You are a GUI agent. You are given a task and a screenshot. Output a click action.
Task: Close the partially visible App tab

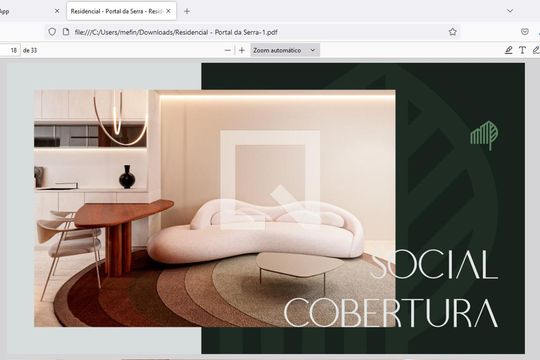(57, 11)
